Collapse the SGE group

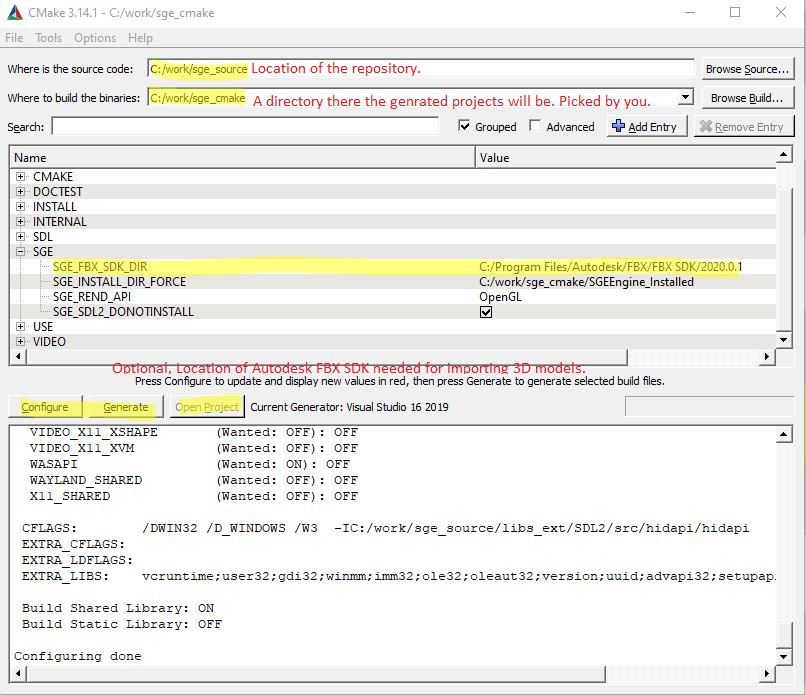pos(20,251)
